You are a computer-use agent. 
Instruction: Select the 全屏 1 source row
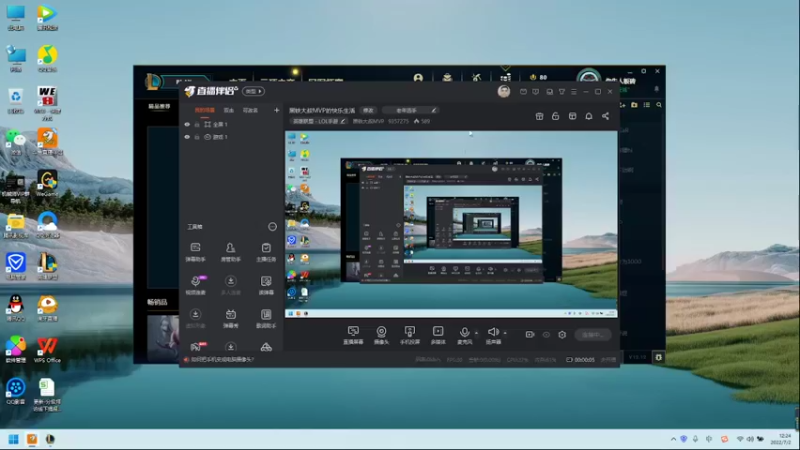(x=232, y=124)
